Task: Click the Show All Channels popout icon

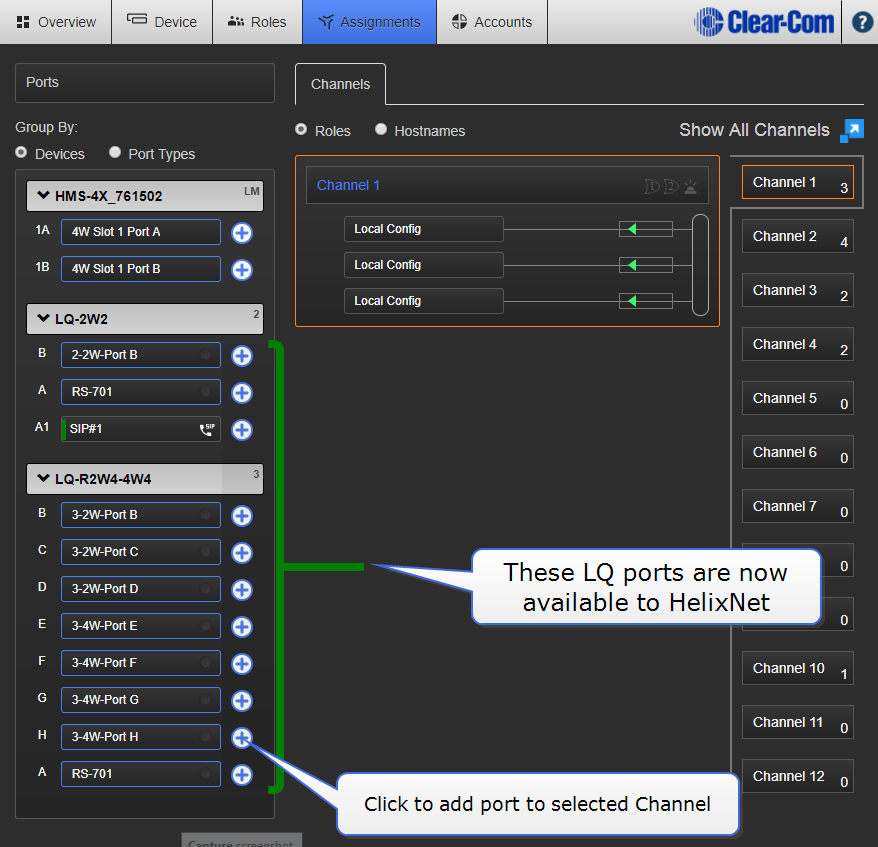Action: point(852,131)
